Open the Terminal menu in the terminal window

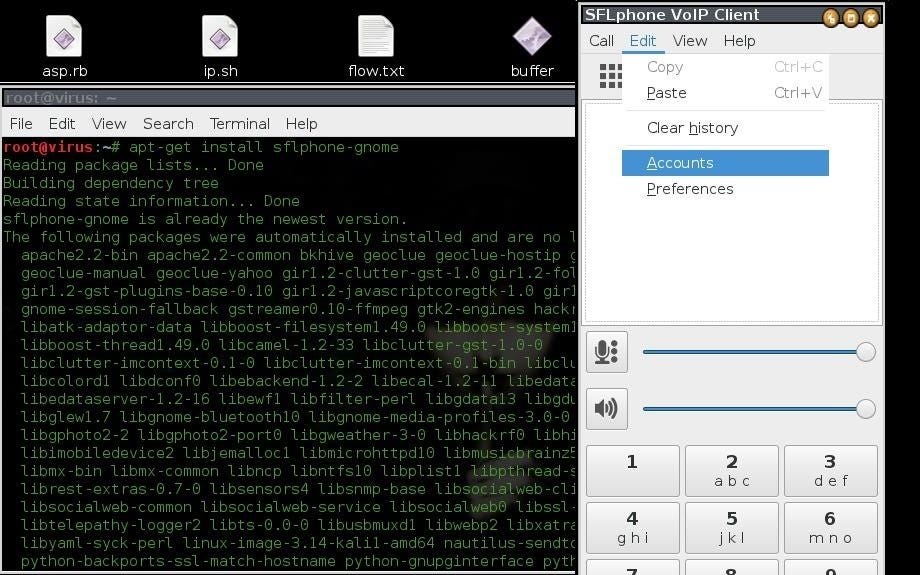tap(240, 124)
